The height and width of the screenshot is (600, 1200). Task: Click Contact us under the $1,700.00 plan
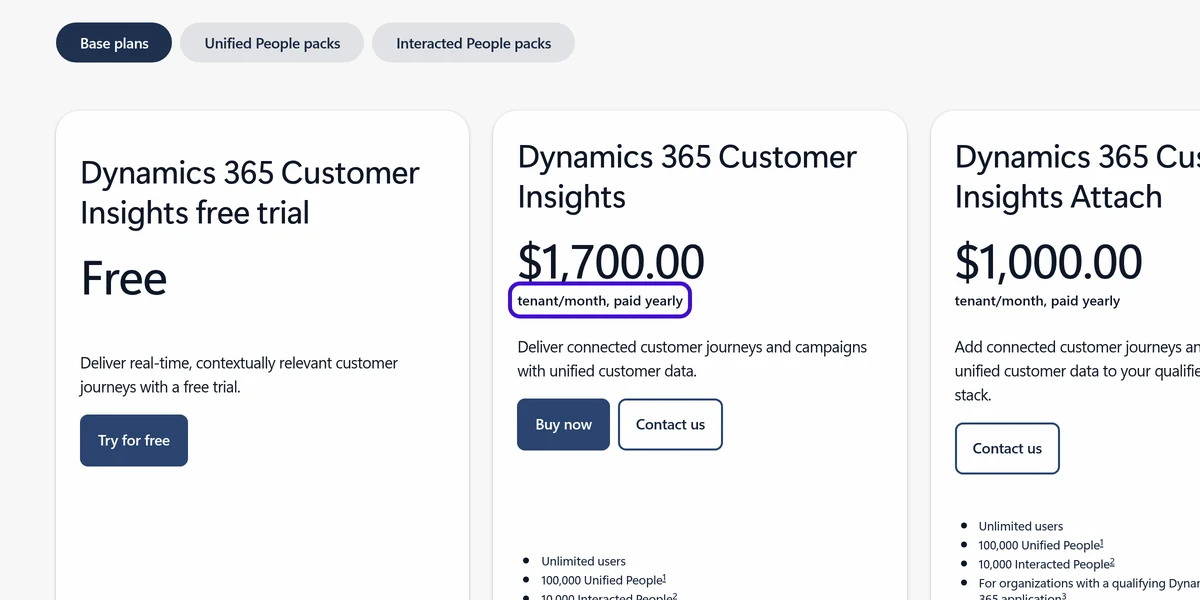[670, 424]
